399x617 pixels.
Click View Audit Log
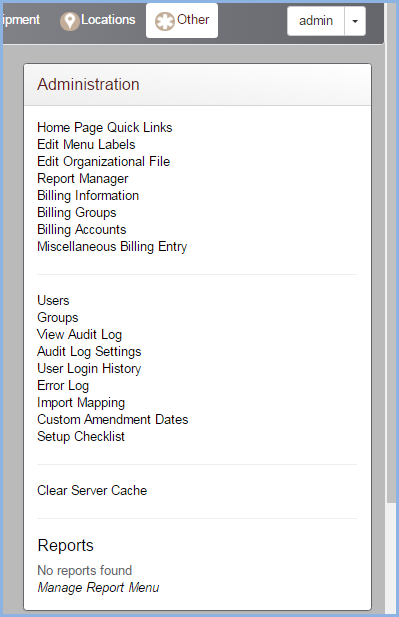tap(79, 334)
